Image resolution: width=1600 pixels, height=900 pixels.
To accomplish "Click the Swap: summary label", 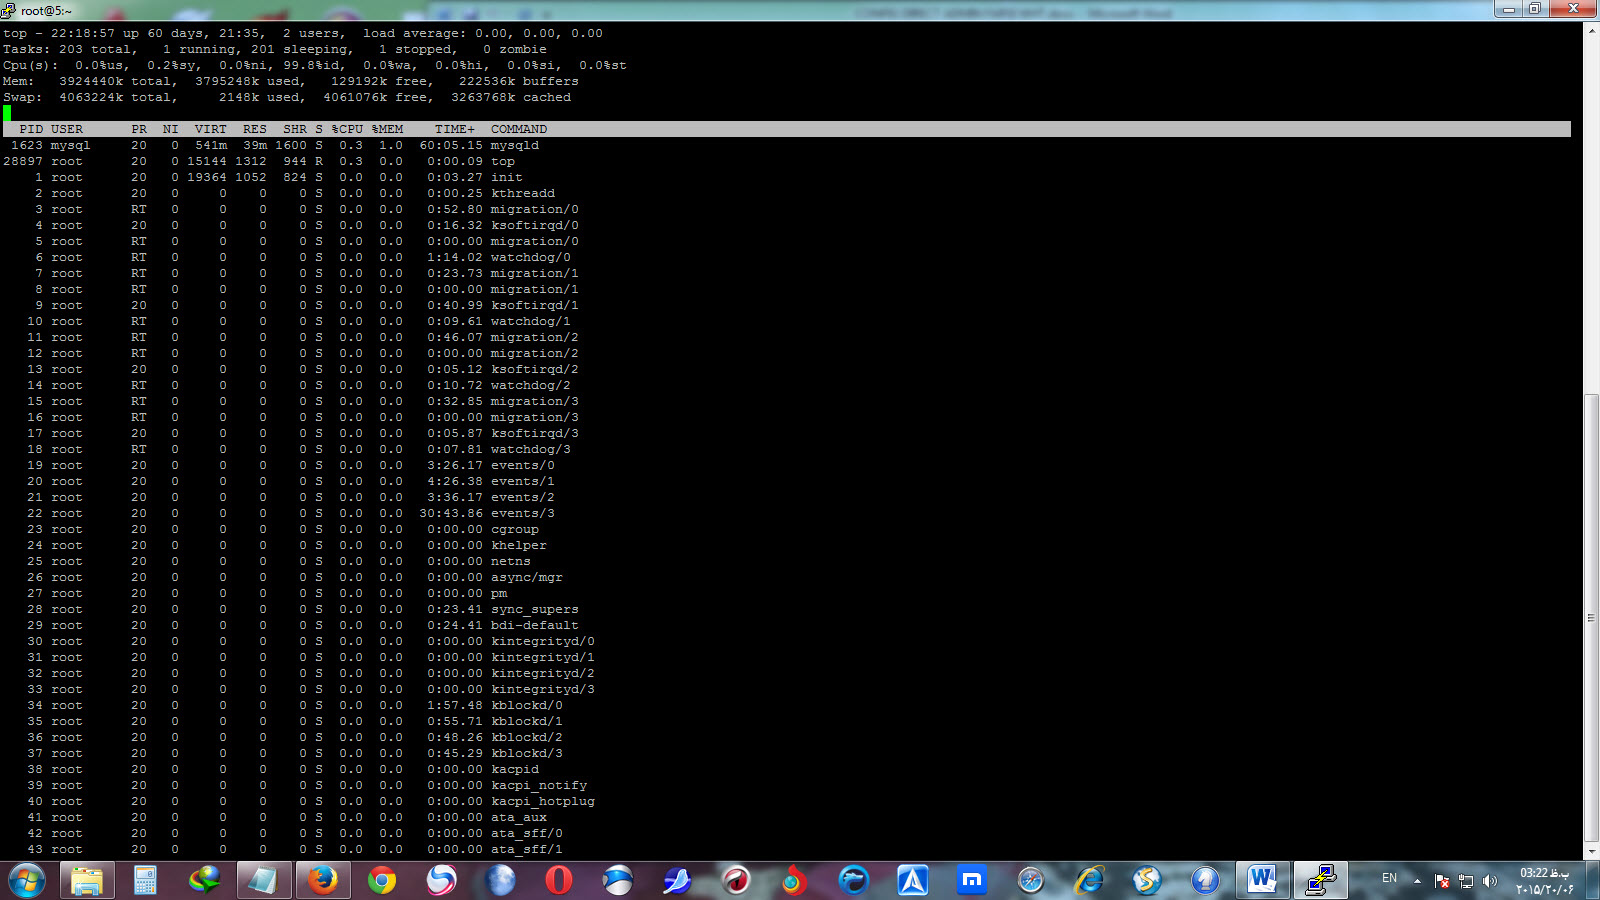I will pyautogui.click(x=23, y=97).
